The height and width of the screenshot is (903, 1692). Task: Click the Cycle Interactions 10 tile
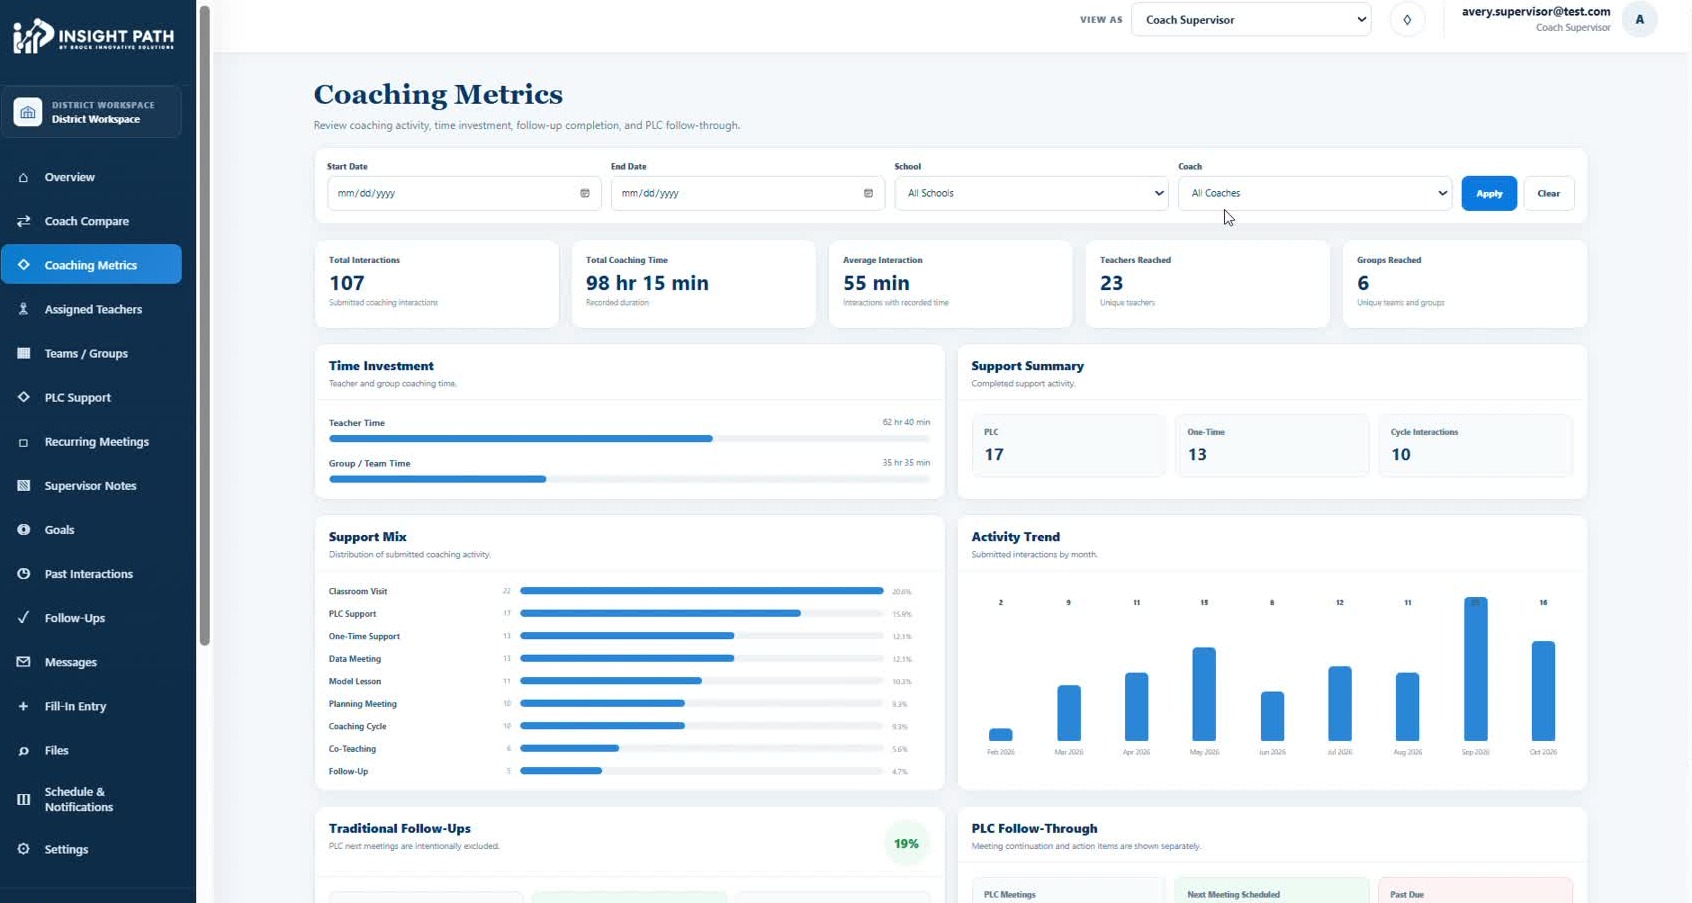point(1475,445)
